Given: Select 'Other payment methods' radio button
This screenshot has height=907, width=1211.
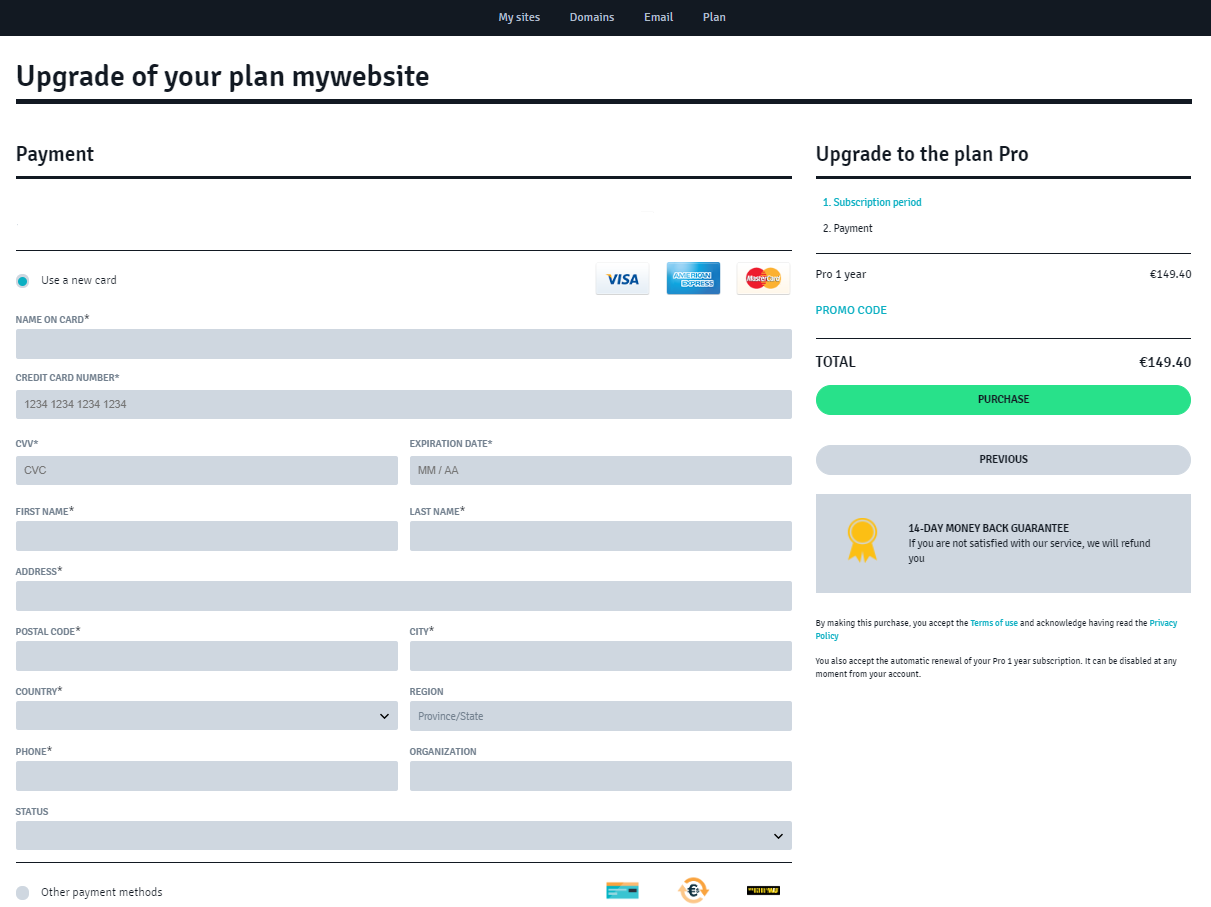Looking at the screenshot, I should click(x=22, y=892).
